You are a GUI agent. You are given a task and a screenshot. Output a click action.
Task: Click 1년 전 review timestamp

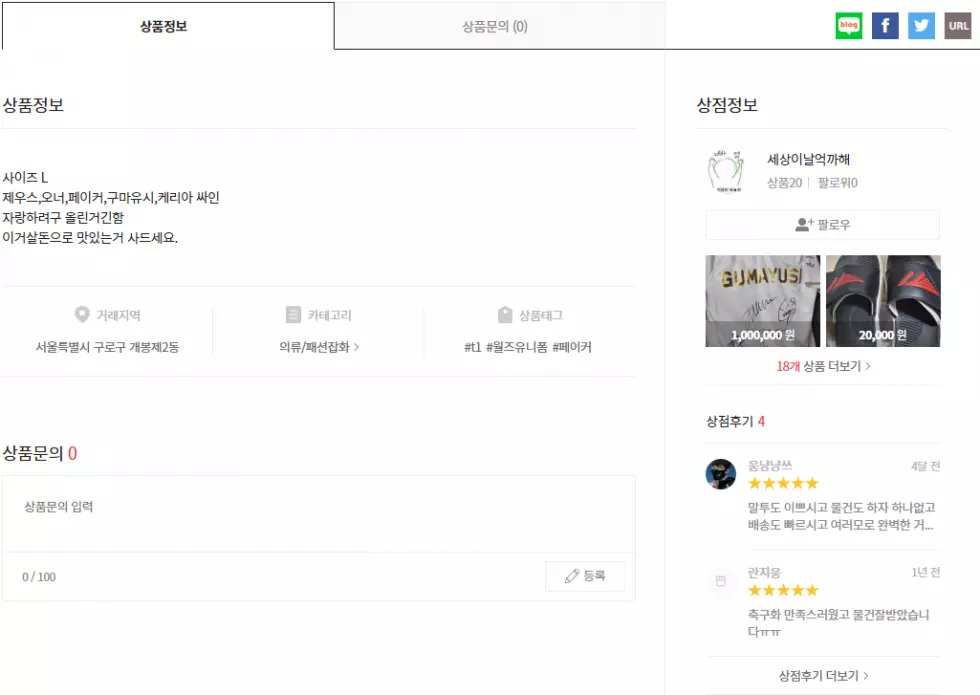pyautogui.click(x=926, y=572)
